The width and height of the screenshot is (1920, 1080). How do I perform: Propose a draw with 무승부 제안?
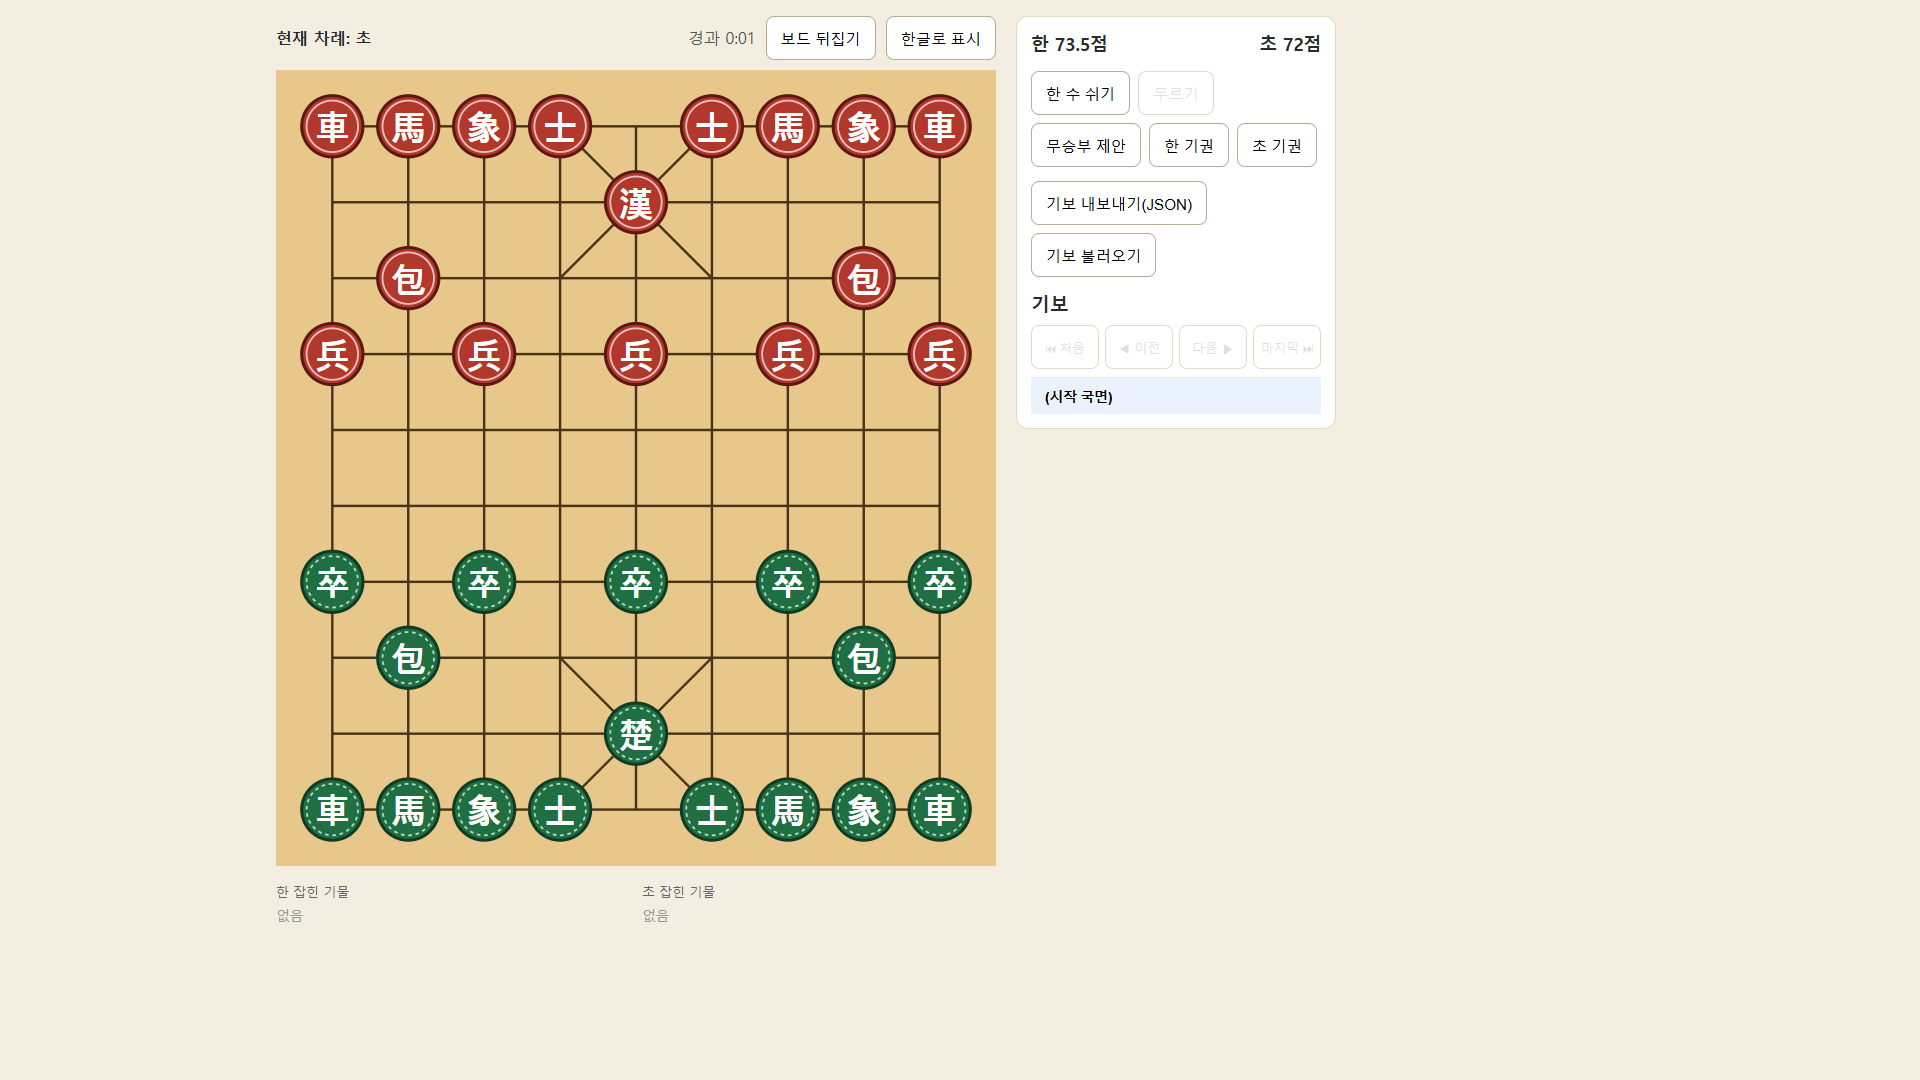coord(1086,145)
